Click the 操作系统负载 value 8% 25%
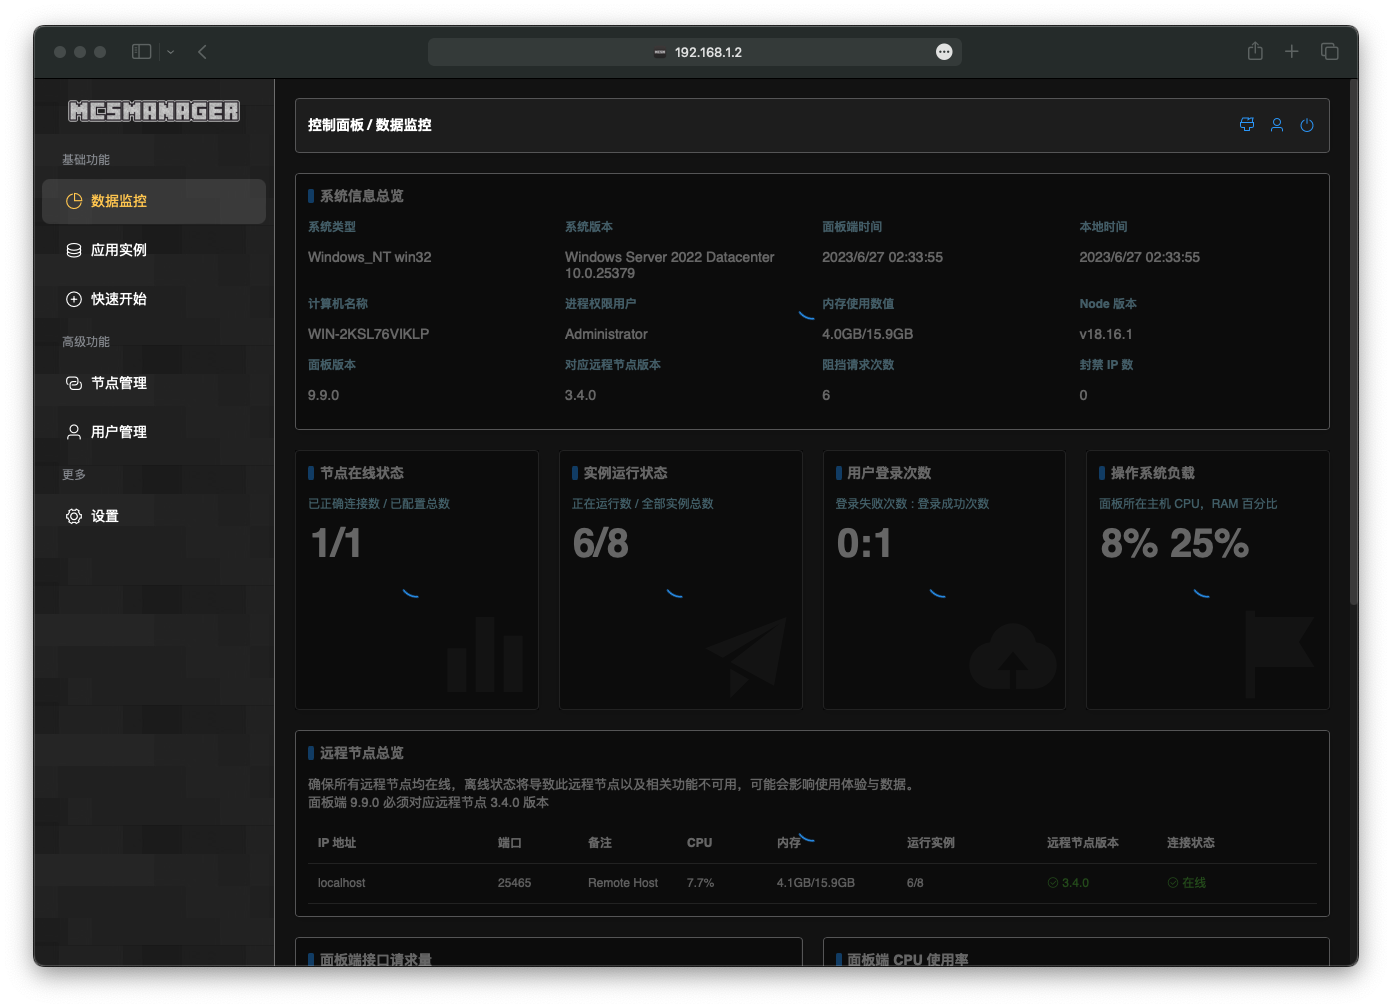Image resolution: width=1392 pixels, height=1008 pixels. [1175, 544]
